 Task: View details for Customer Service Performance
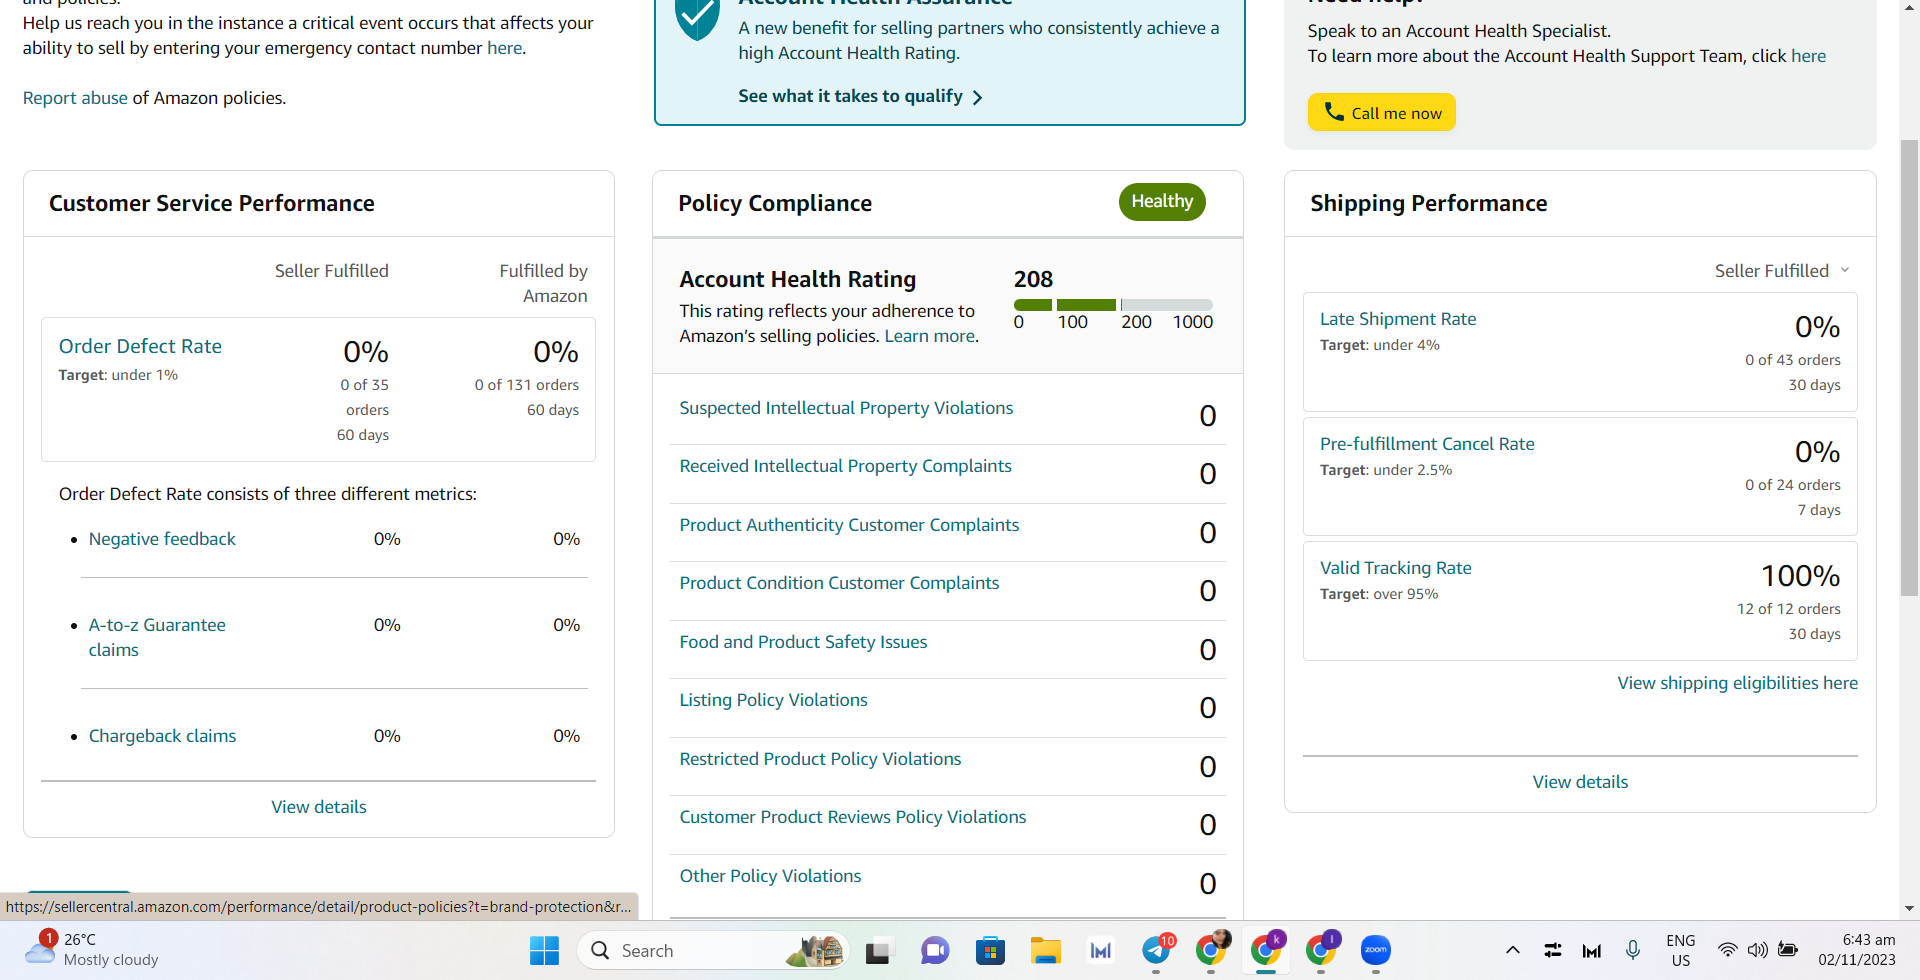[319, 807]
